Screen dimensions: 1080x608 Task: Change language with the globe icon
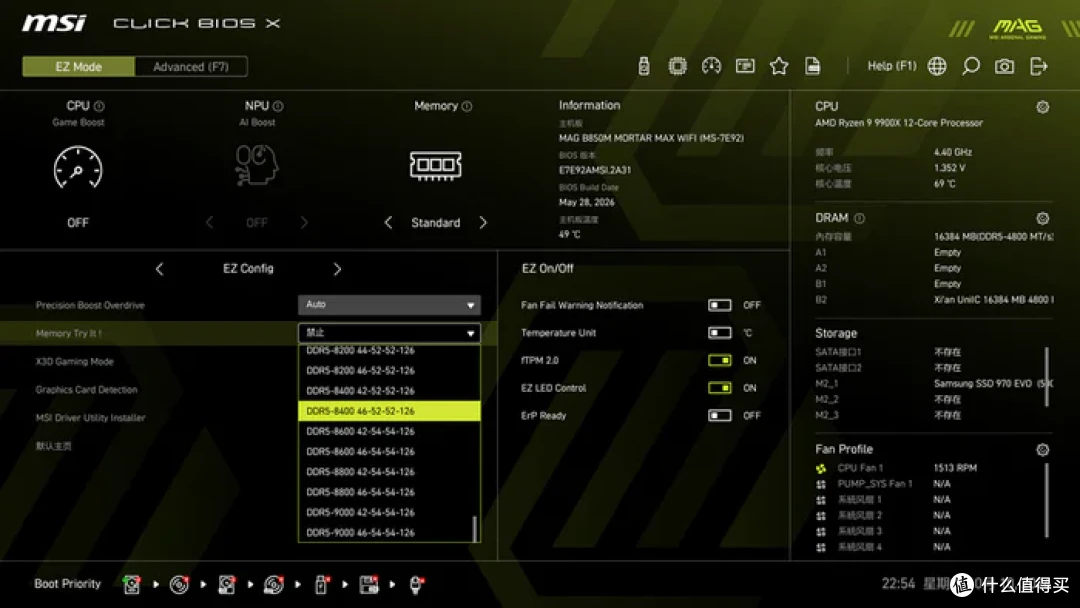[937, 66]
